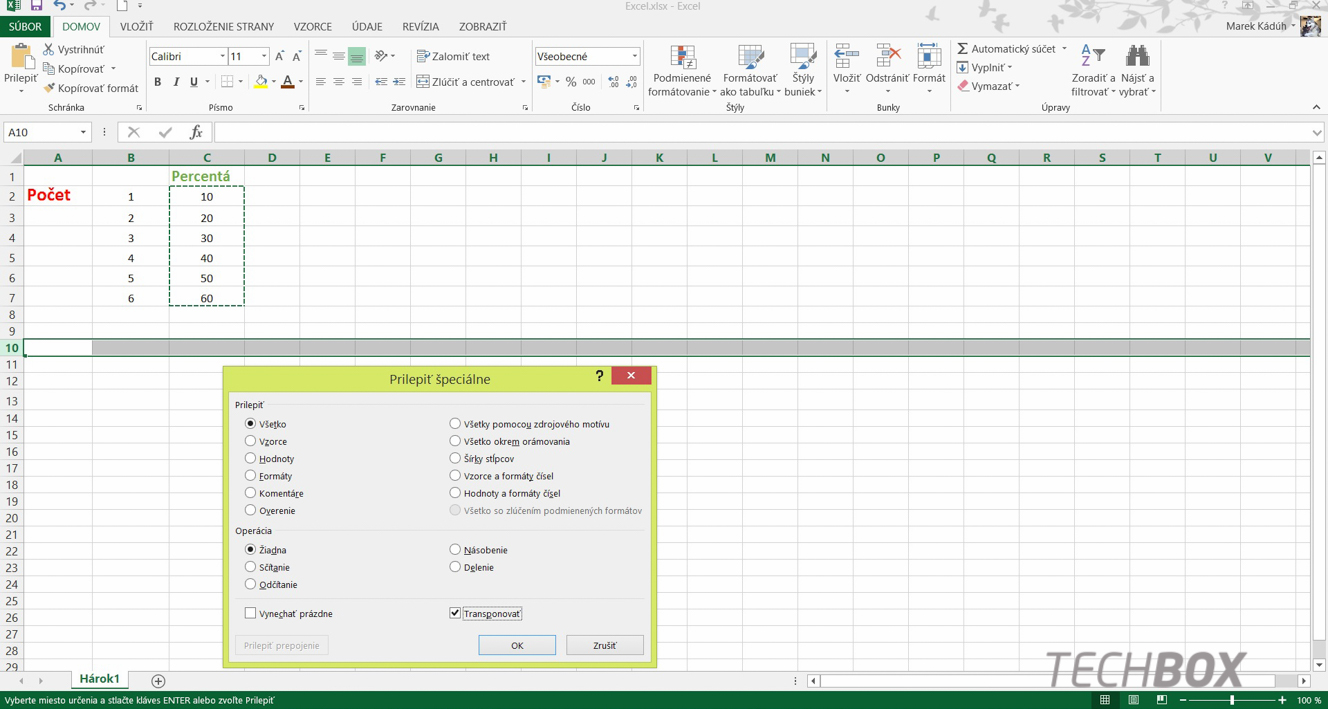Apply yellow fill color swatch

pyautogui.click(x=261, y=82)
